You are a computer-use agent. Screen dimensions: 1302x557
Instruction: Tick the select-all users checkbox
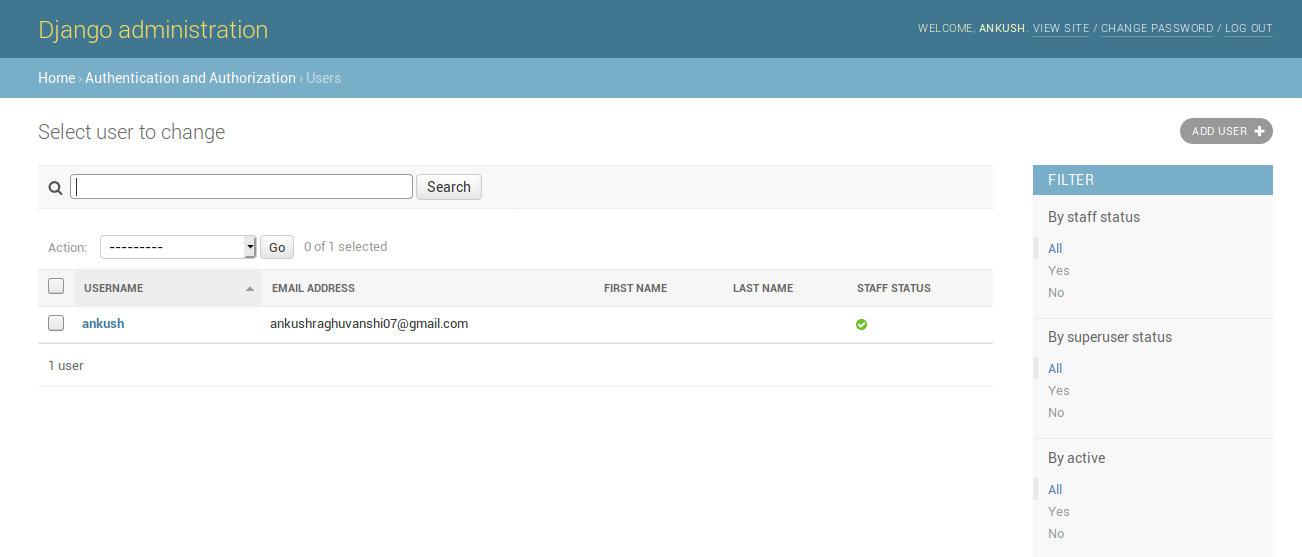tap(56, 286)
